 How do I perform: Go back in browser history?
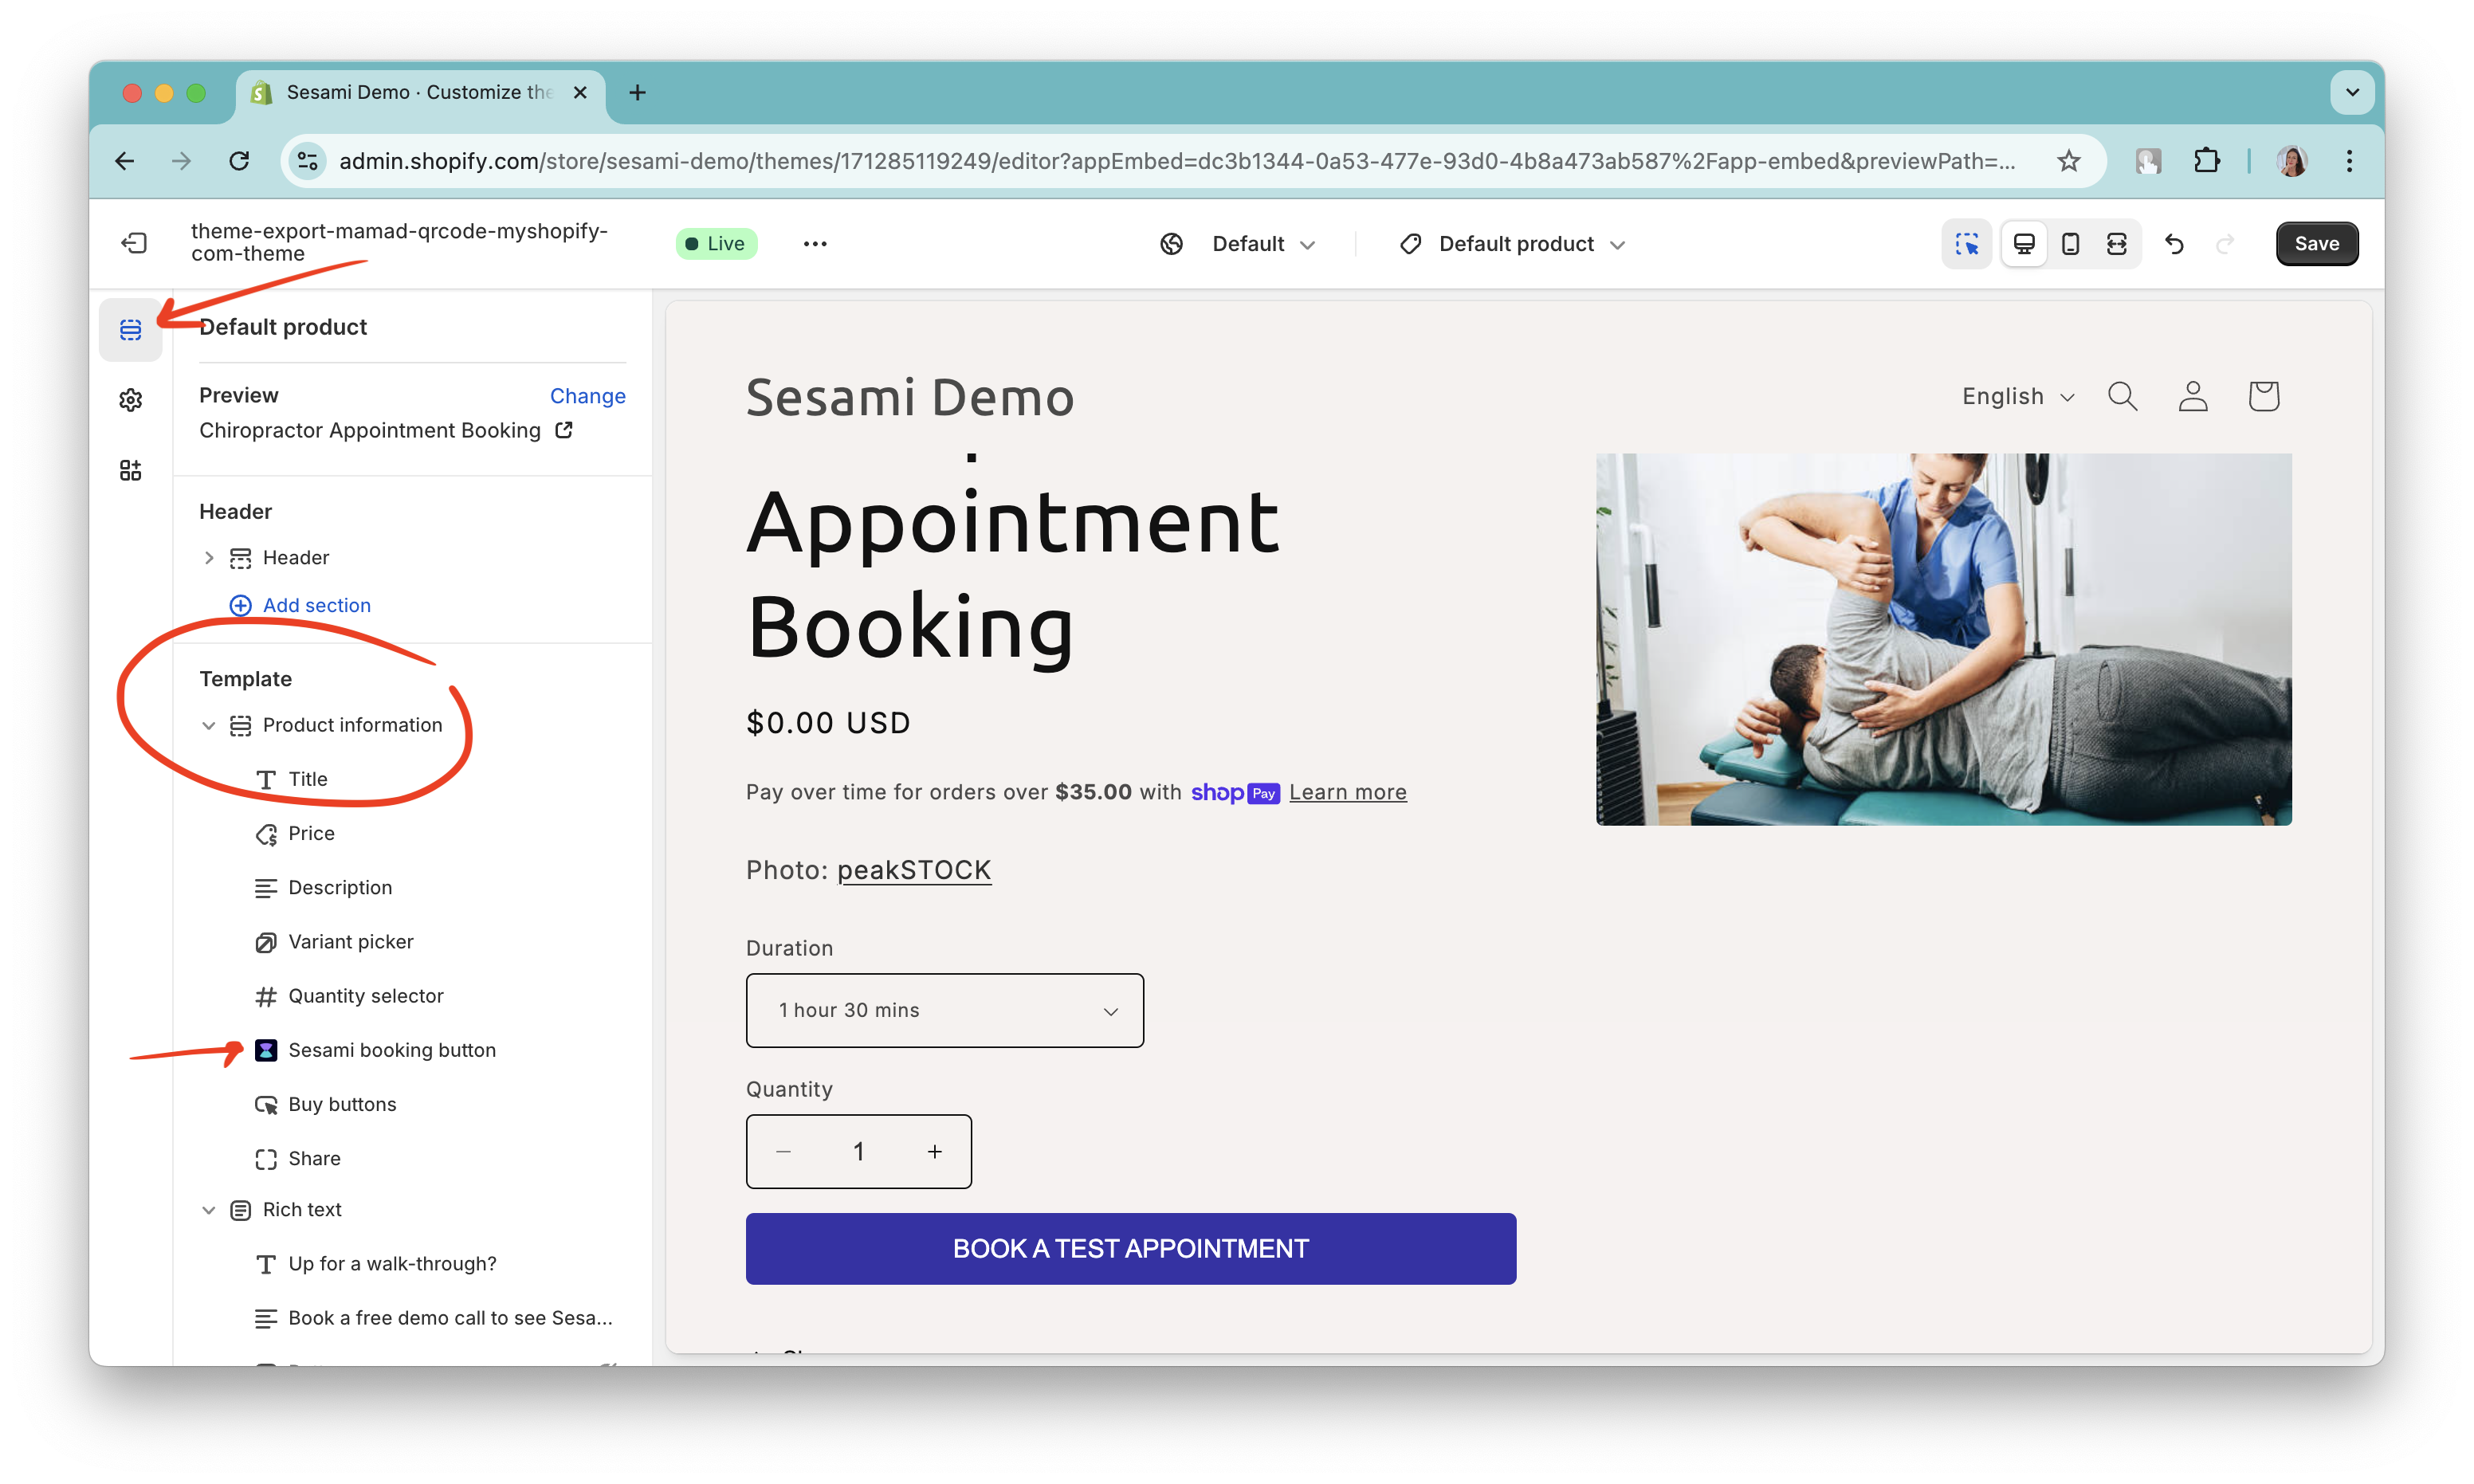point(125,161)
